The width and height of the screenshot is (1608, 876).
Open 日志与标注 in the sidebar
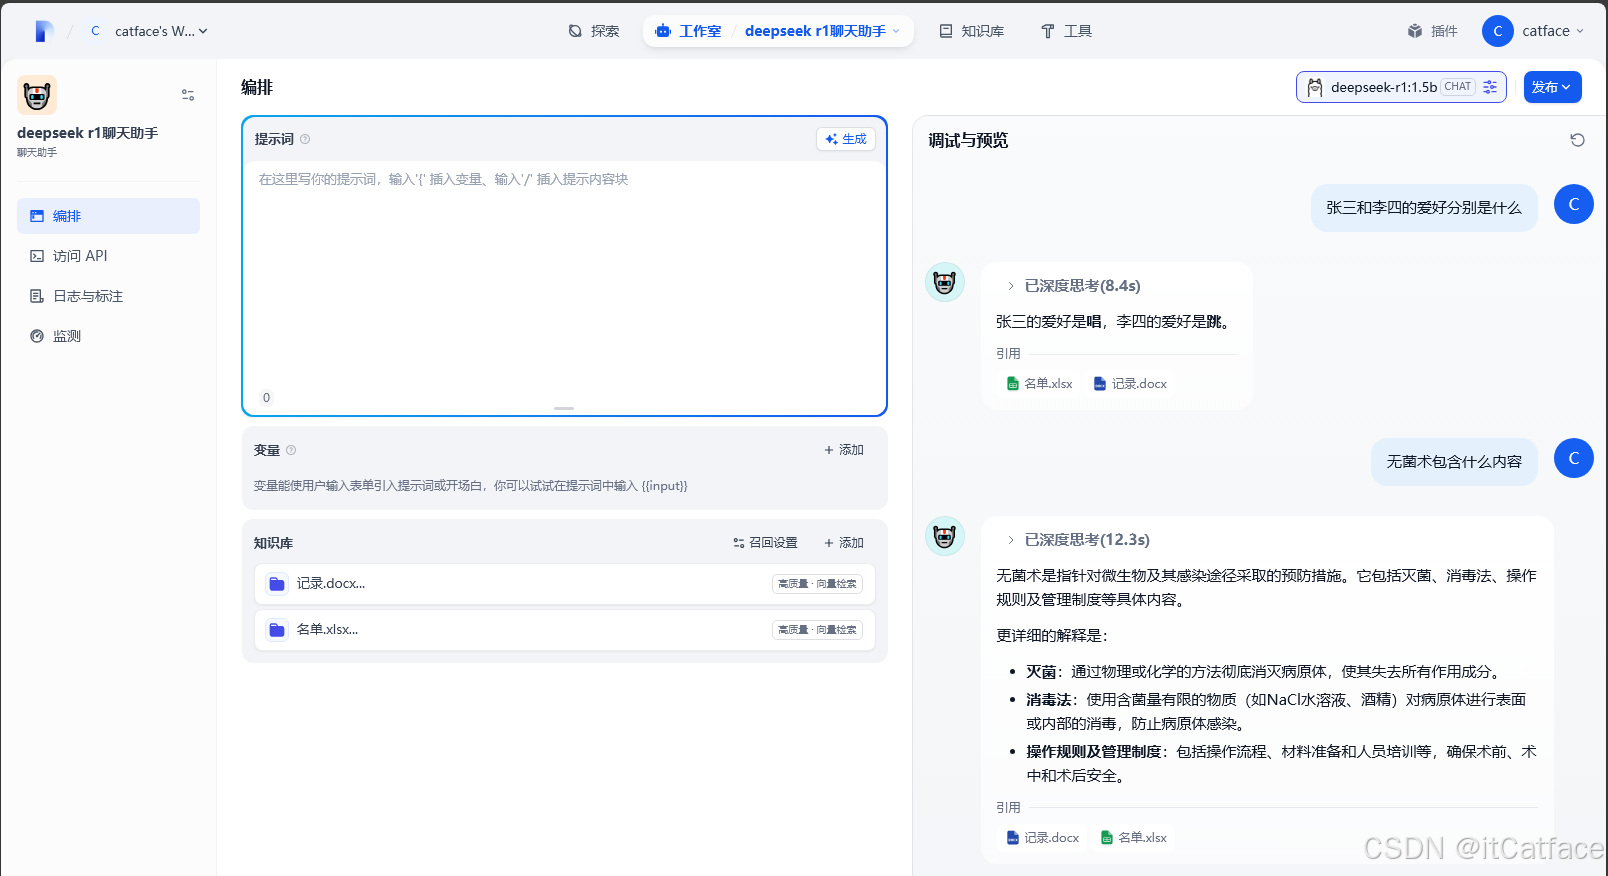[x=108, y=296]
